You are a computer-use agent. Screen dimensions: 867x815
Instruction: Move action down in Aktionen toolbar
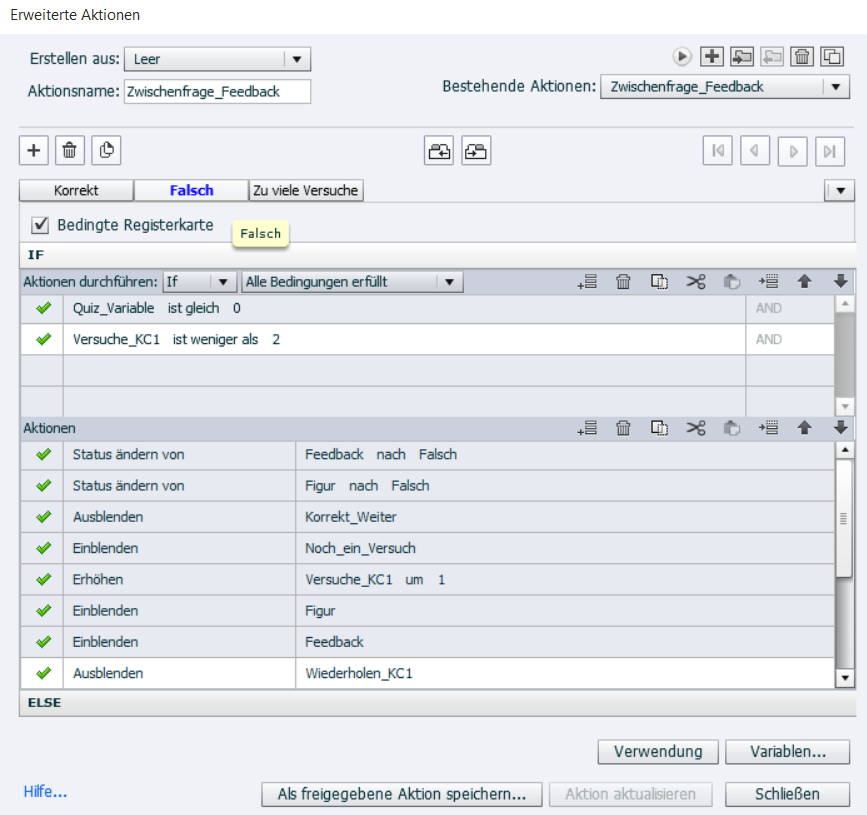[840, 428]
